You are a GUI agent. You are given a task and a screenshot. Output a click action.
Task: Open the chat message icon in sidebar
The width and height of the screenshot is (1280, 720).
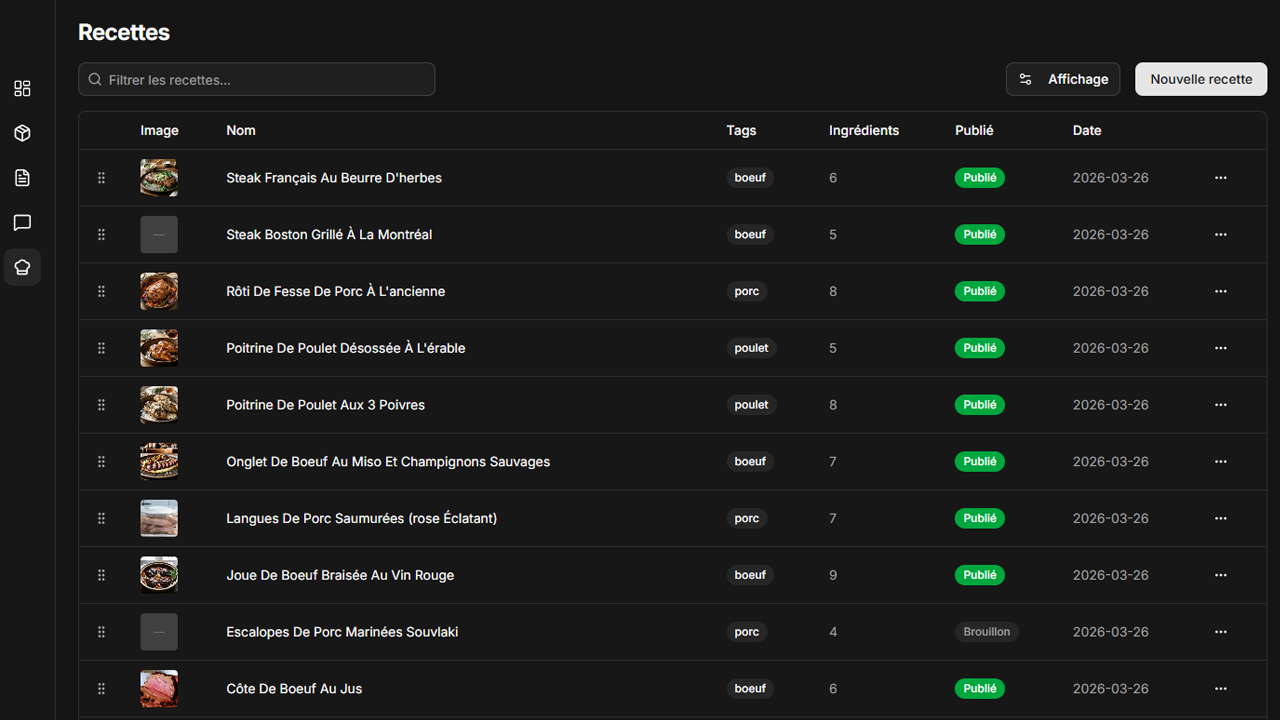coord(22,222)
